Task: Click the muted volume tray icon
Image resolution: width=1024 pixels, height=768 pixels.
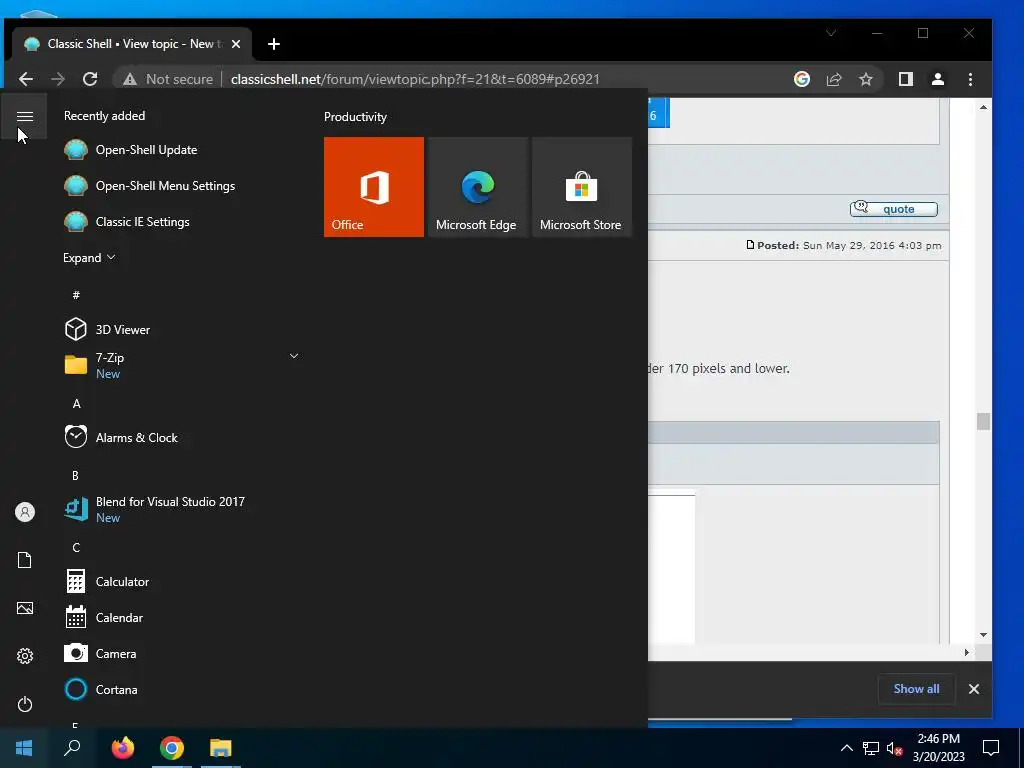Action: 893,748
